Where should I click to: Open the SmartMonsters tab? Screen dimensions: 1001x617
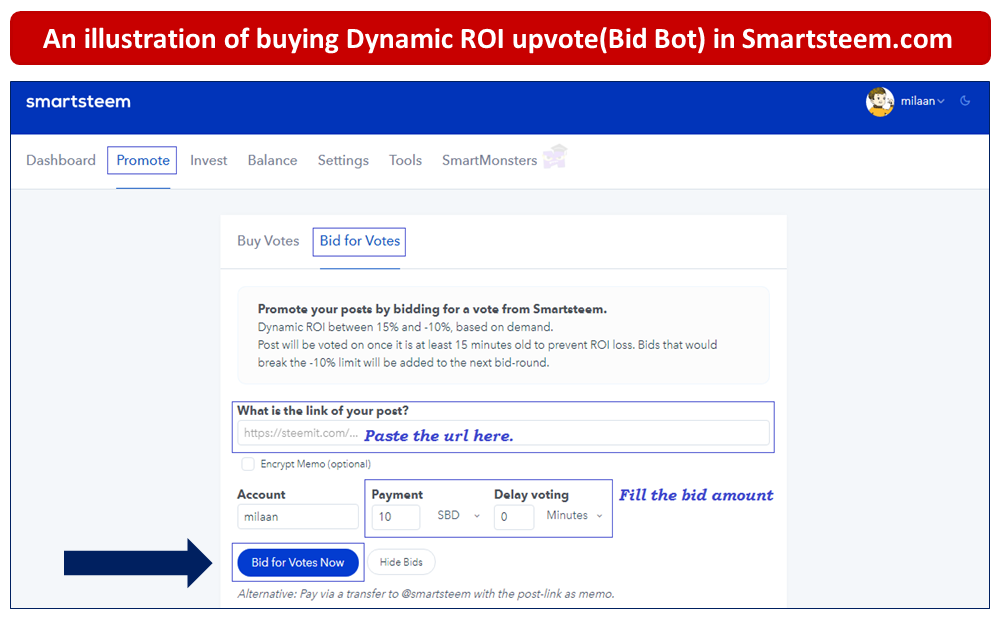(x=489, y=160)
